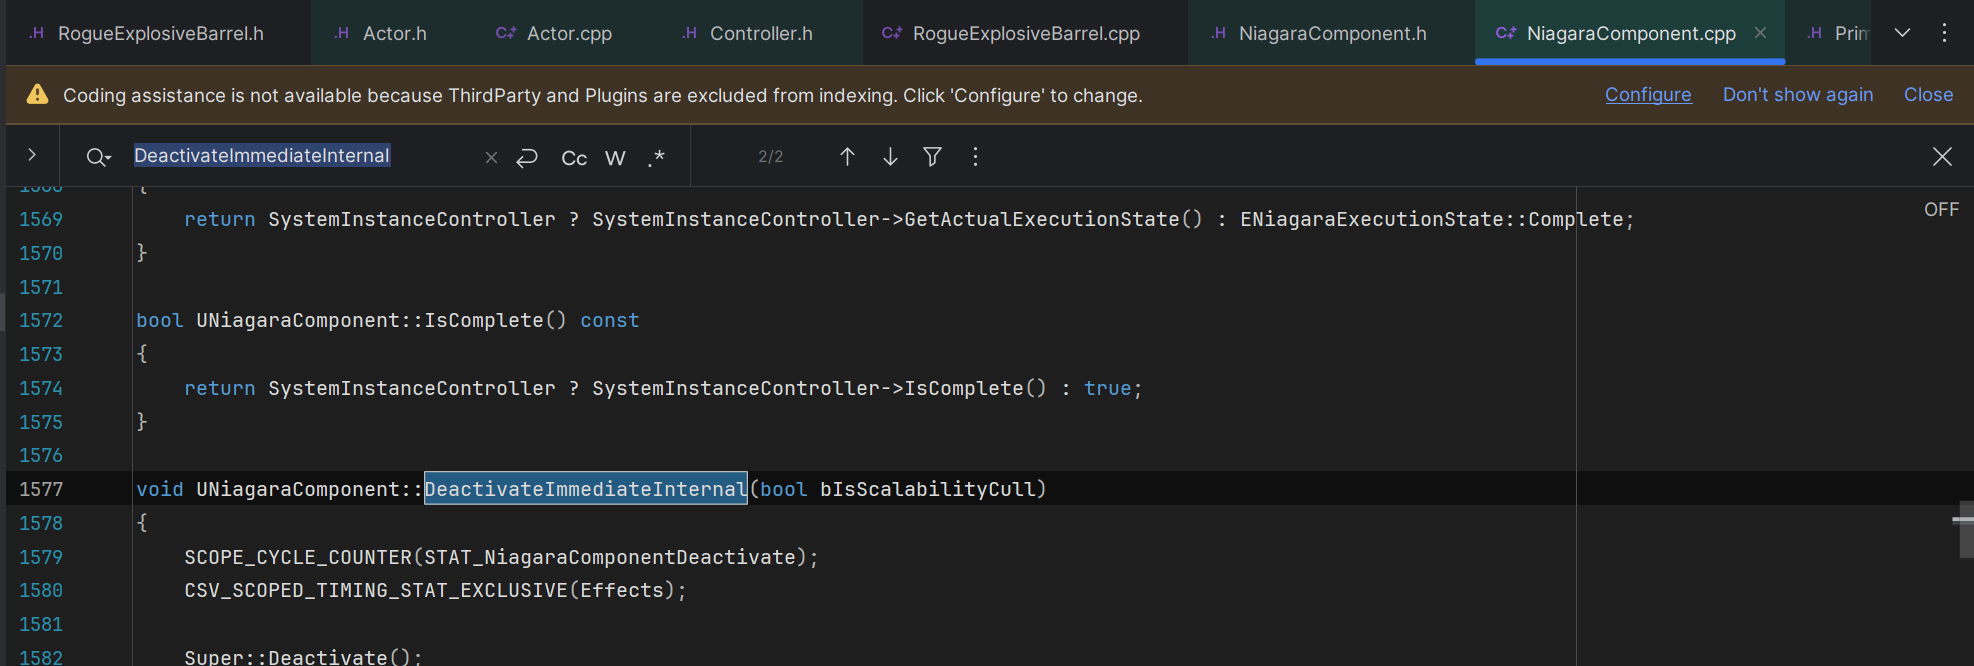Close the find bar
Viewport: 1974px width, 666px height.
coord(1942,157)
